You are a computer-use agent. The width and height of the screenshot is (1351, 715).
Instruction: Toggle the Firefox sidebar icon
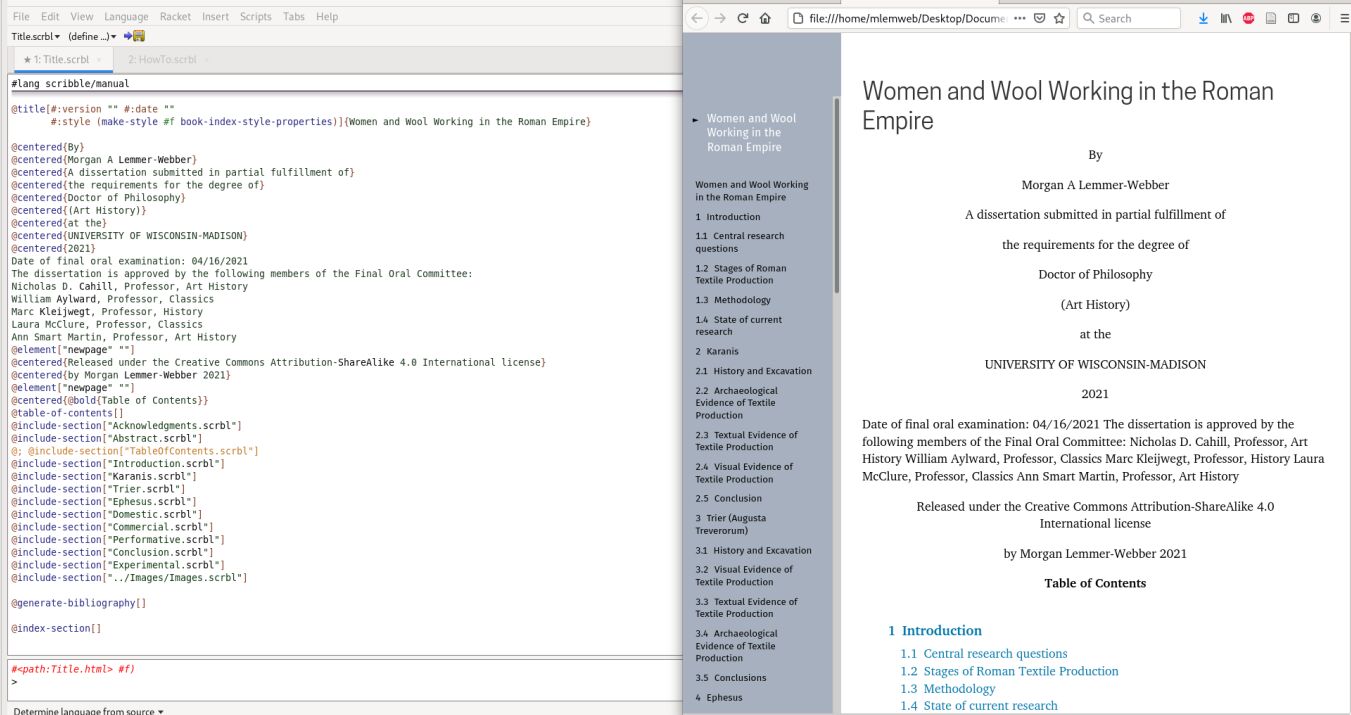pyautogui.click(x=1293, y=18)
